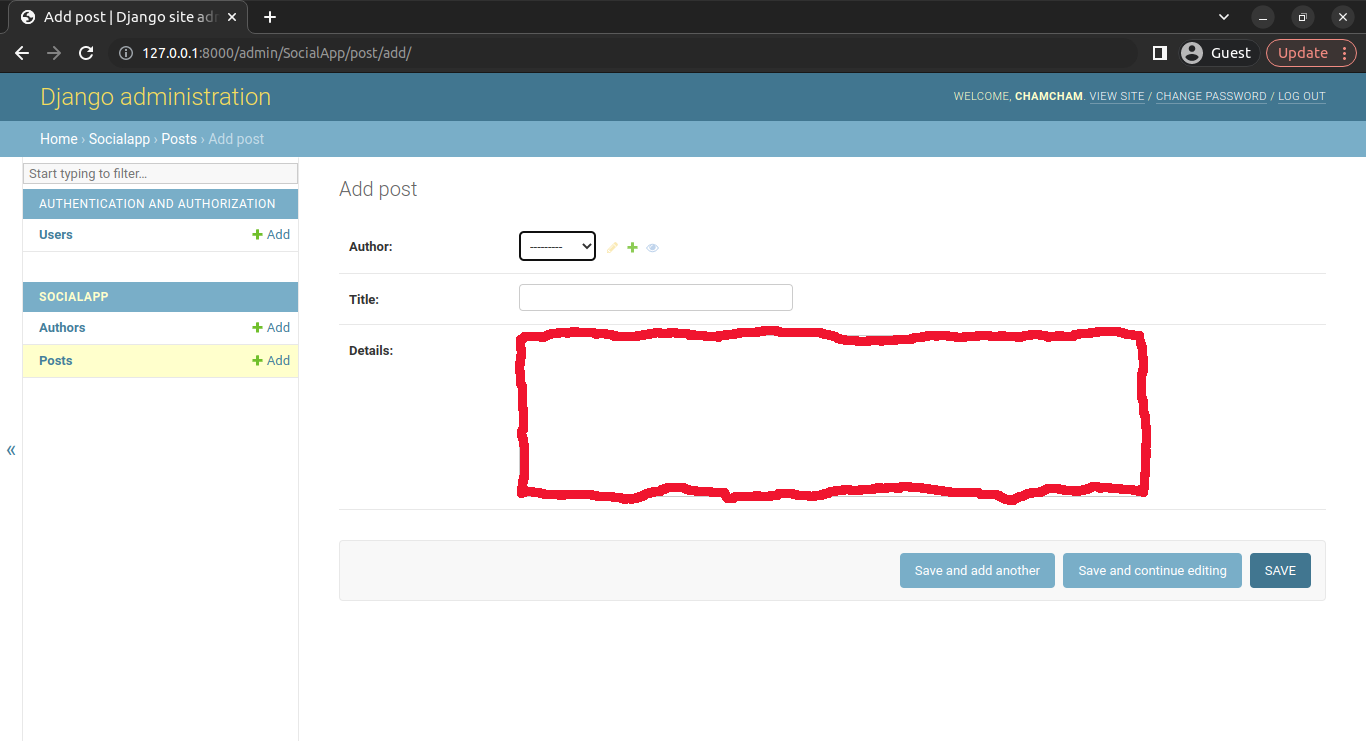The image size is (1366, 741).
Task: Click Save and add another button
Action: coord(977,571)
